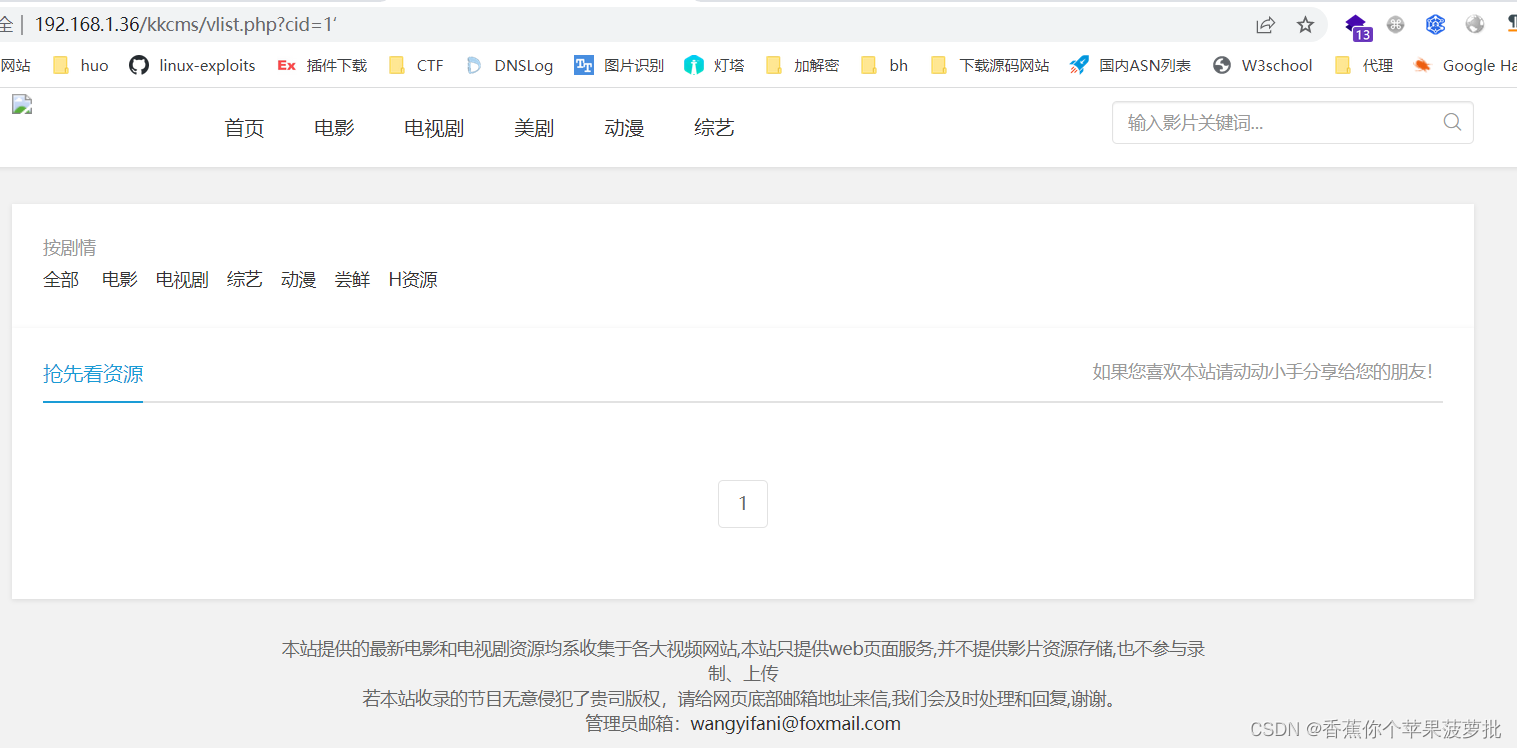Expand the 插件下载 bookmark folder
The height and width of the screenshot is (748, 1517).
[x=337, y=65]
